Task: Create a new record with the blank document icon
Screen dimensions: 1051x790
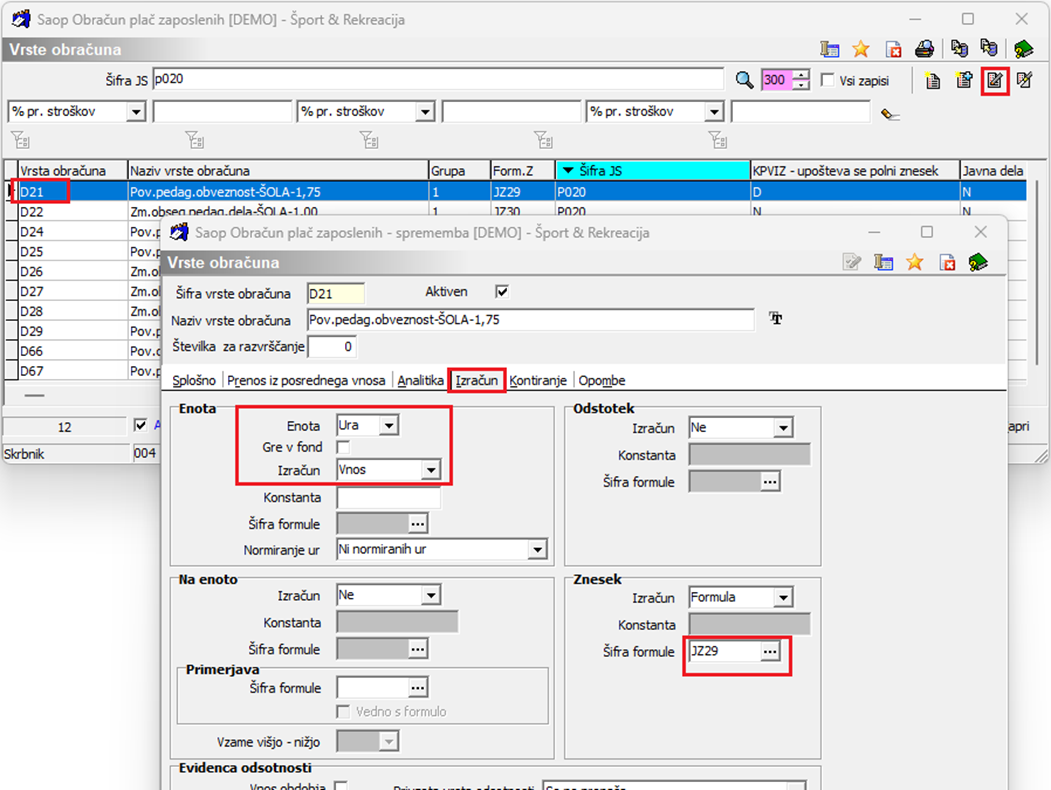Action: click(932, 81)
